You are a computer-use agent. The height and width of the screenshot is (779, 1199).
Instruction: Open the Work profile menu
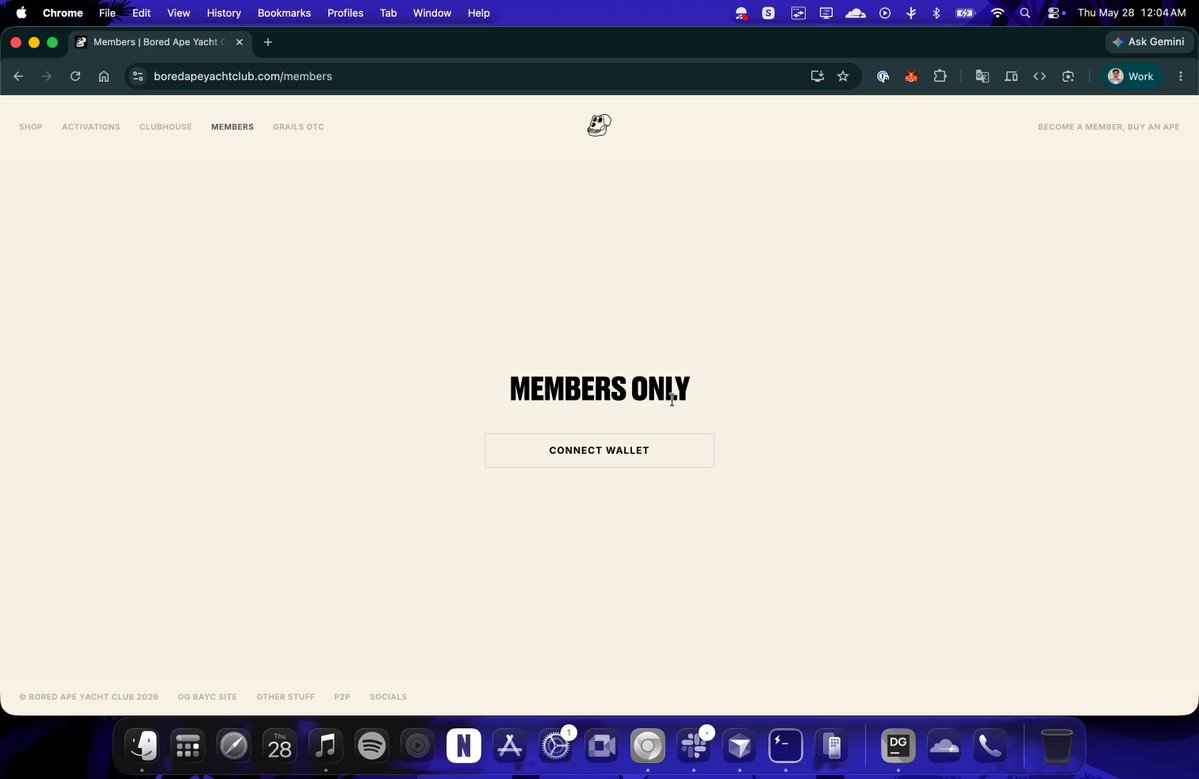pyautogui.click(x=1131, y=76)
